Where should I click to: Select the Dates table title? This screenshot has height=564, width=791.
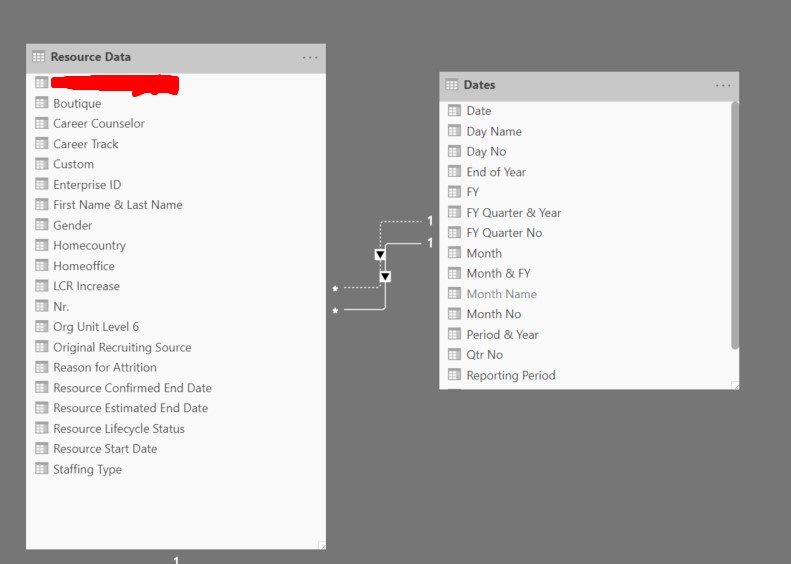click(x=479, y=85)
